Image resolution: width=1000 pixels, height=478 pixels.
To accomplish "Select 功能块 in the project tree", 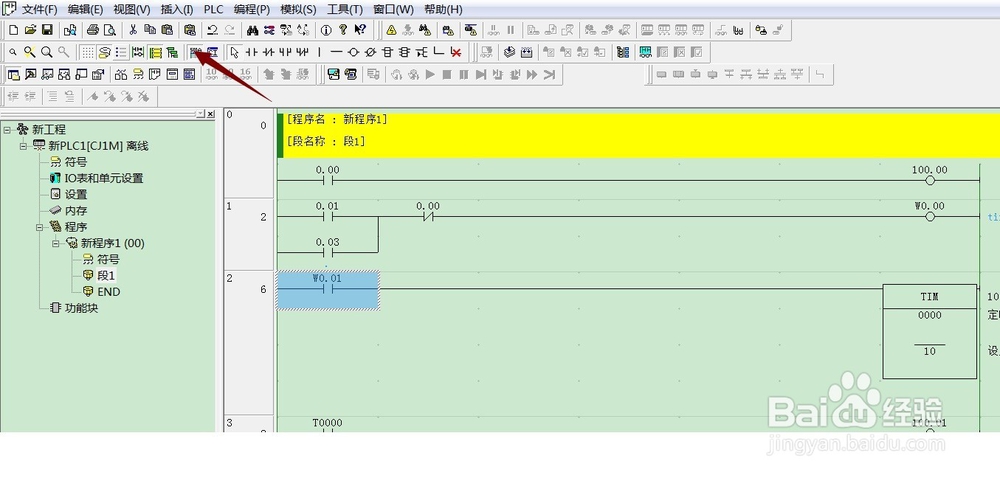I will point(82,308).
